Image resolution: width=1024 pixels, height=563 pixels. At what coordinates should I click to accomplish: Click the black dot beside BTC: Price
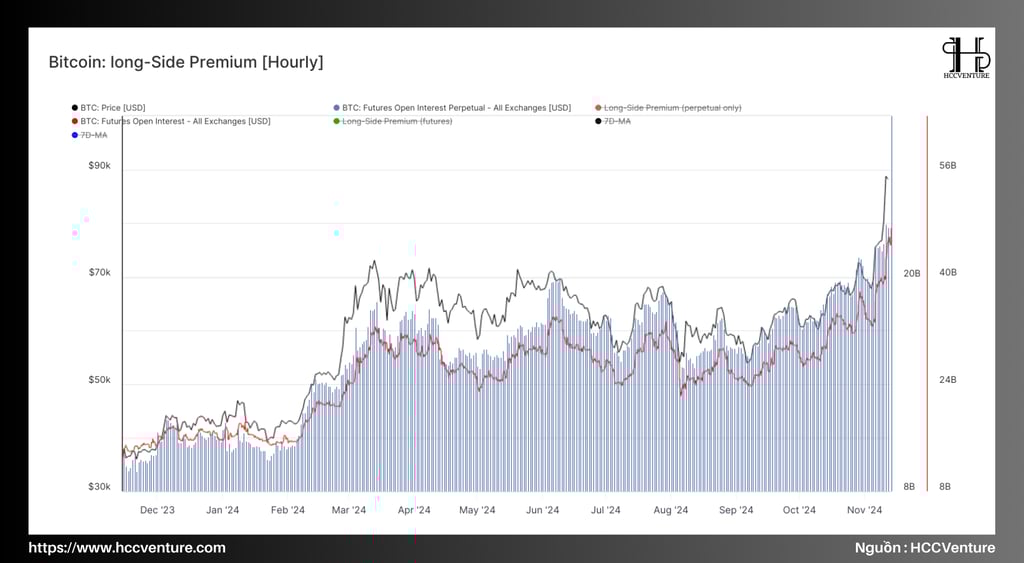point(74,108)
